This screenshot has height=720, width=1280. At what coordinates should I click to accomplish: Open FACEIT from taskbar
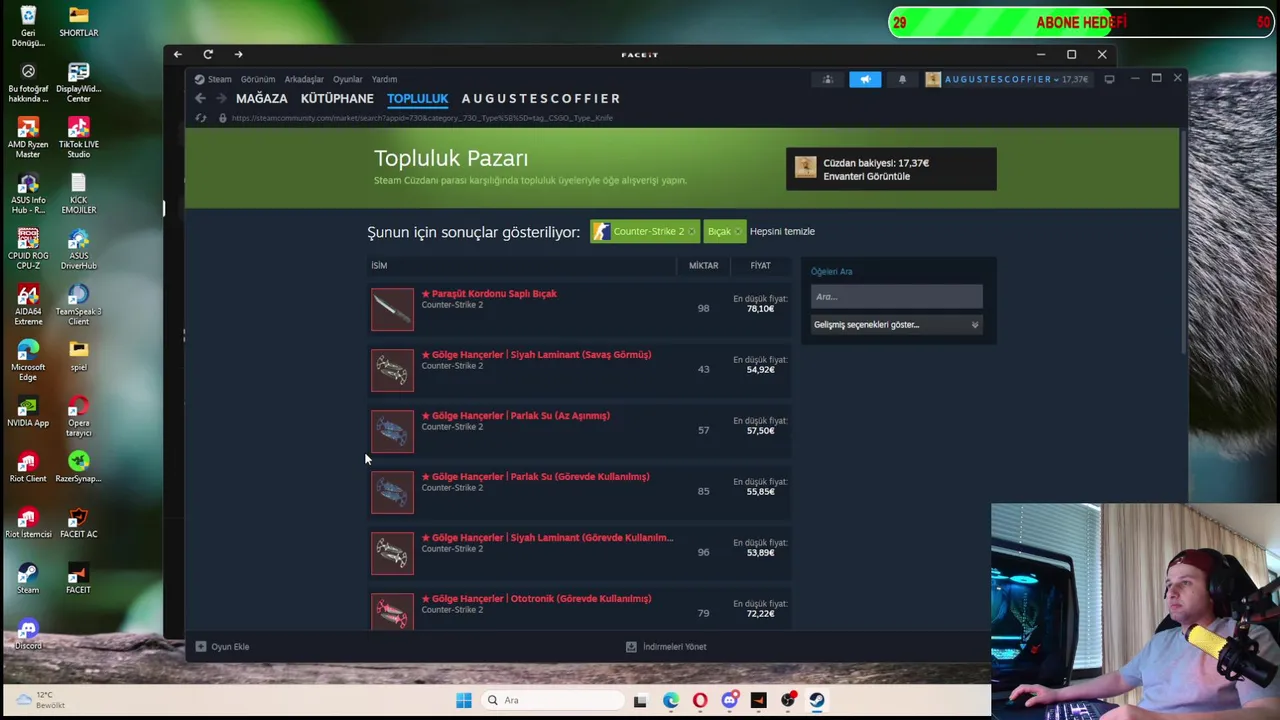pos(758,700)
